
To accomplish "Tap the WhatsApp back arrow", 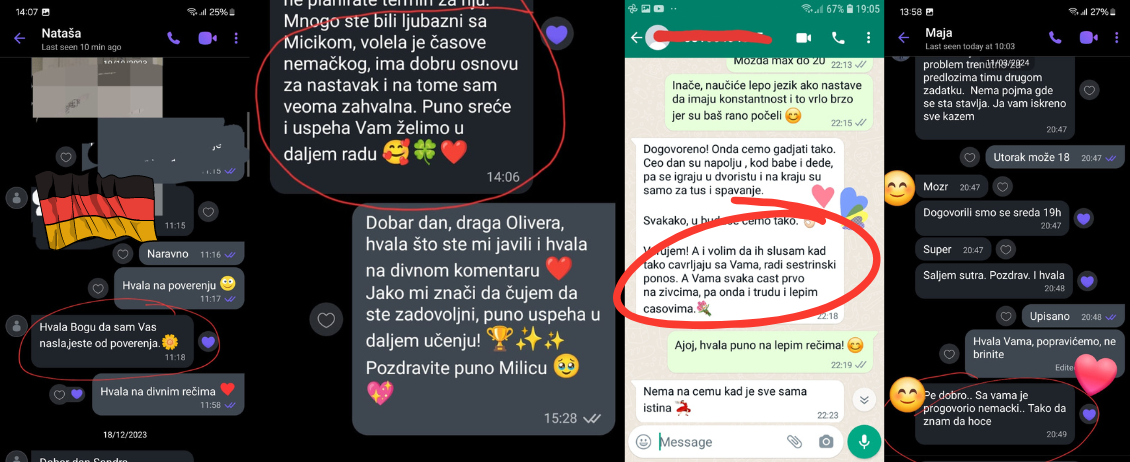I will 636,37.
